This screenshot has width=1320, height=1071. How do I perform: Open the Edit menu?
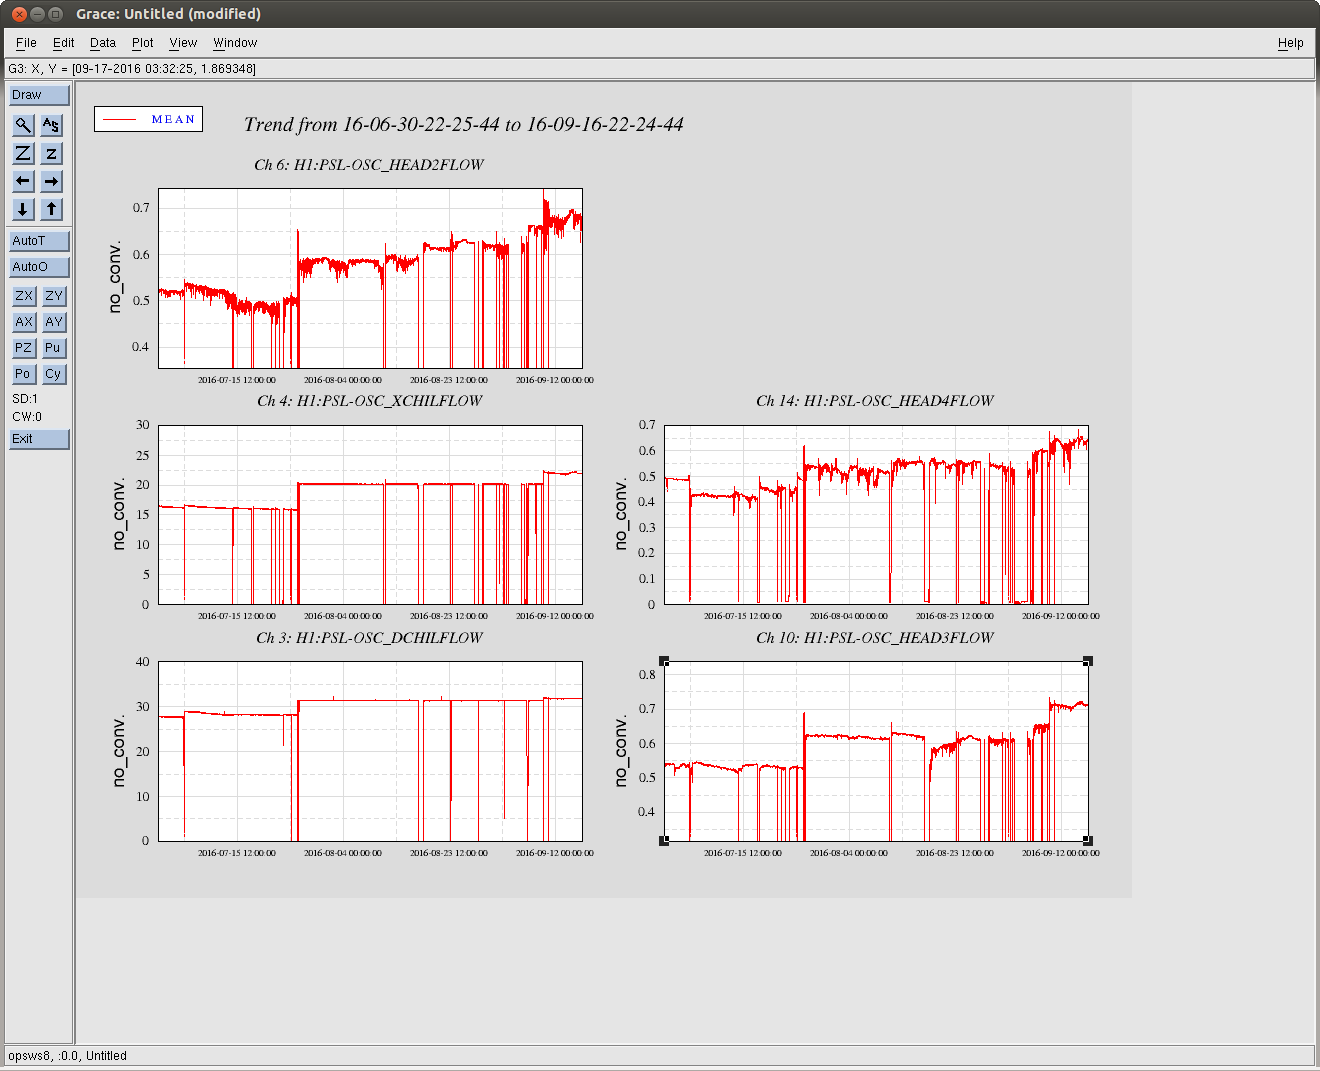[64, 43]
